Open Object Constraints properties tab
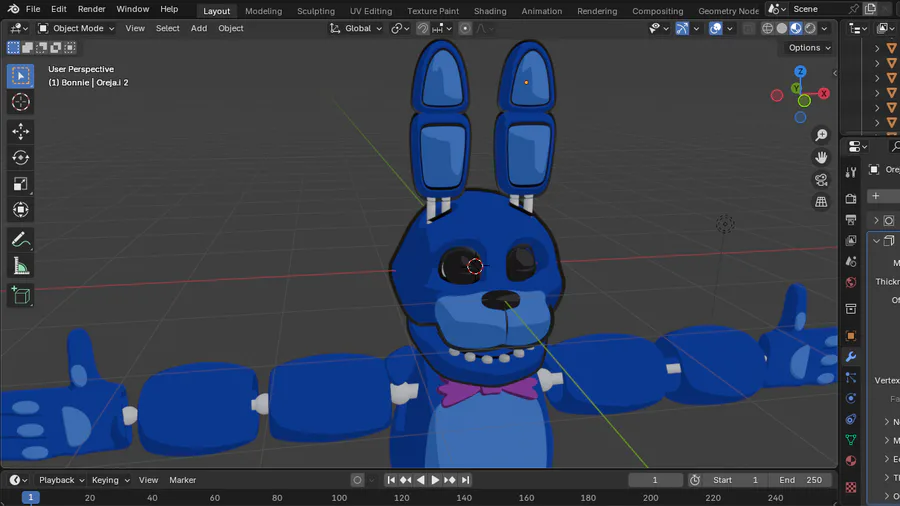 coord(851,419)
